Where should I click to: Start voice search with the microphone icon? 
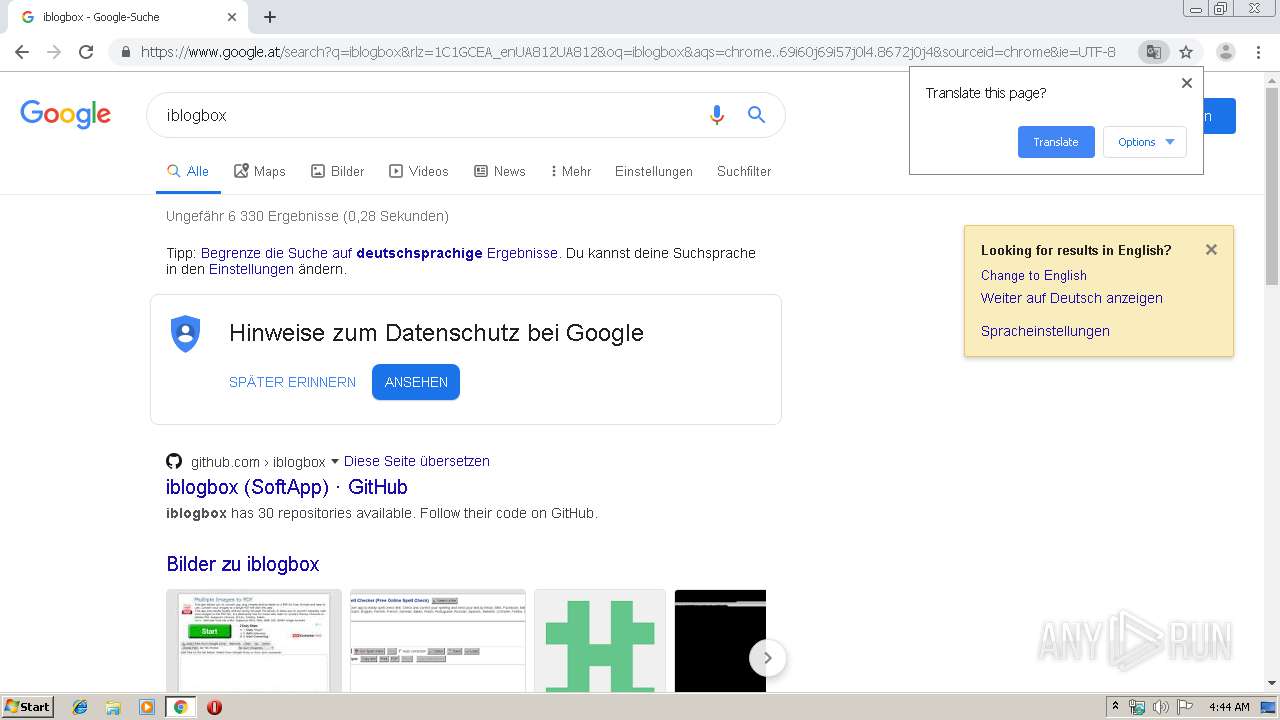716,115
